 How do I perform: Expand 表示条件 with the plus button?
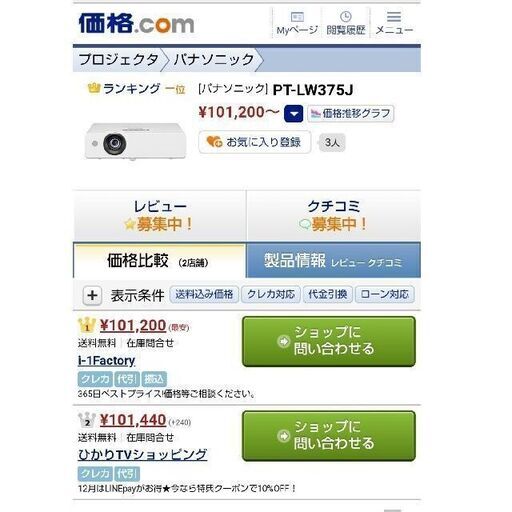pyautogui.click(x=92, y=295)
